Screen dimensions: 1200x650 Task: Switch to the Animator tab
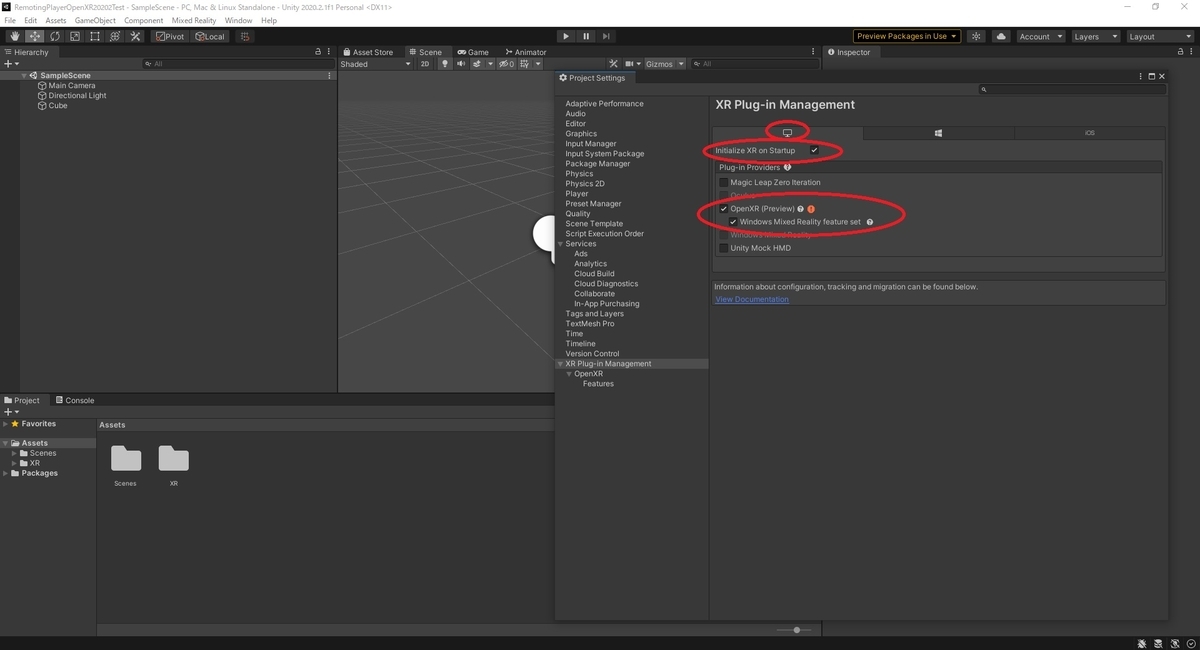pyautogui.click(x=526, y=52)
